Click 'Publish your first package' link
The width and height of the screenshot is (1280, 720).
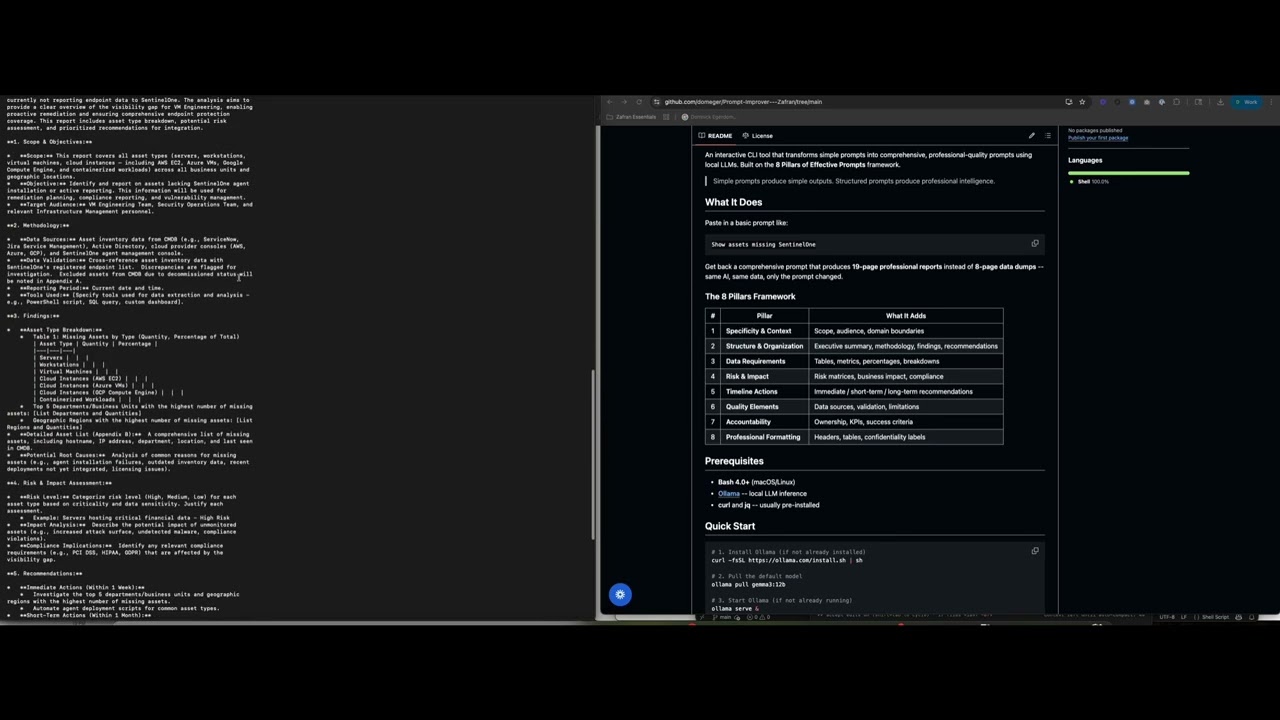click(x=1098, y=138)
